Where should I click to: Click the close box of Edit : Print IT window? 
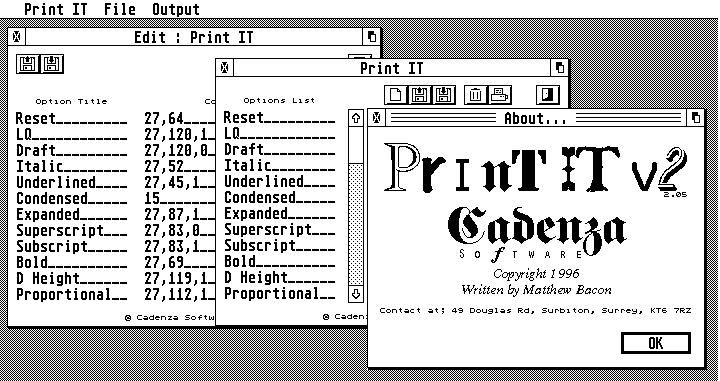pos(17,37)
